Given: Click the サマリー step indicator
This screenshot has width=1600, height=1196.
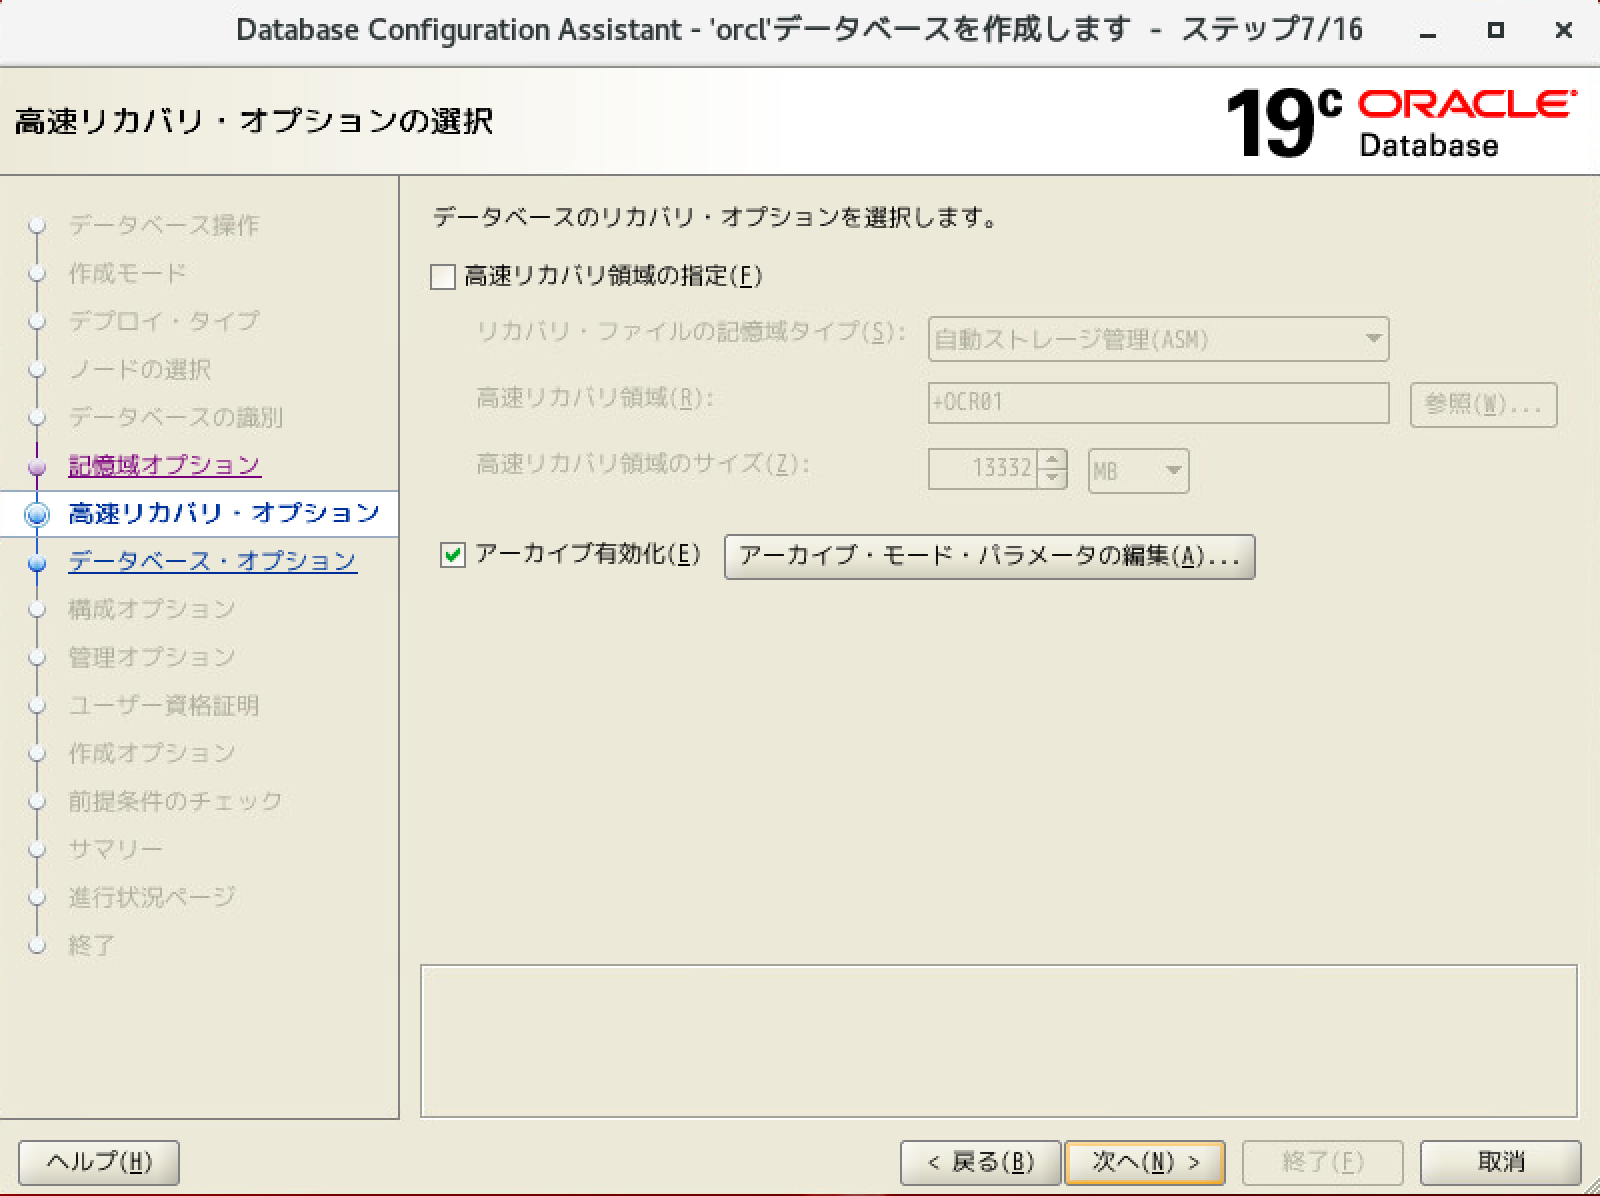Looking at the screenshot, I should click(37, 848).
